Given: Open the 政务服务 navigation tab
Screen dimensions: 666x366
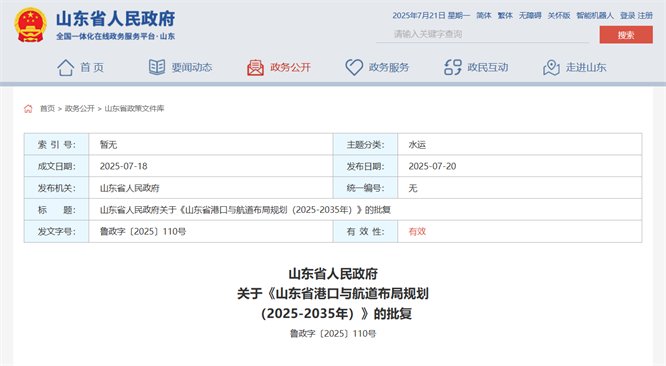Looking at the screenshot, I should point(389,68).
